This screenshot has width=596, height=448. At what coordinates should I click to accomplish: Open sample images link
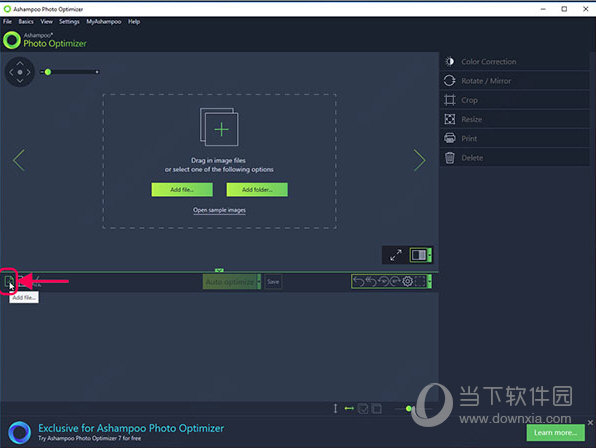[x=219, y=210]
